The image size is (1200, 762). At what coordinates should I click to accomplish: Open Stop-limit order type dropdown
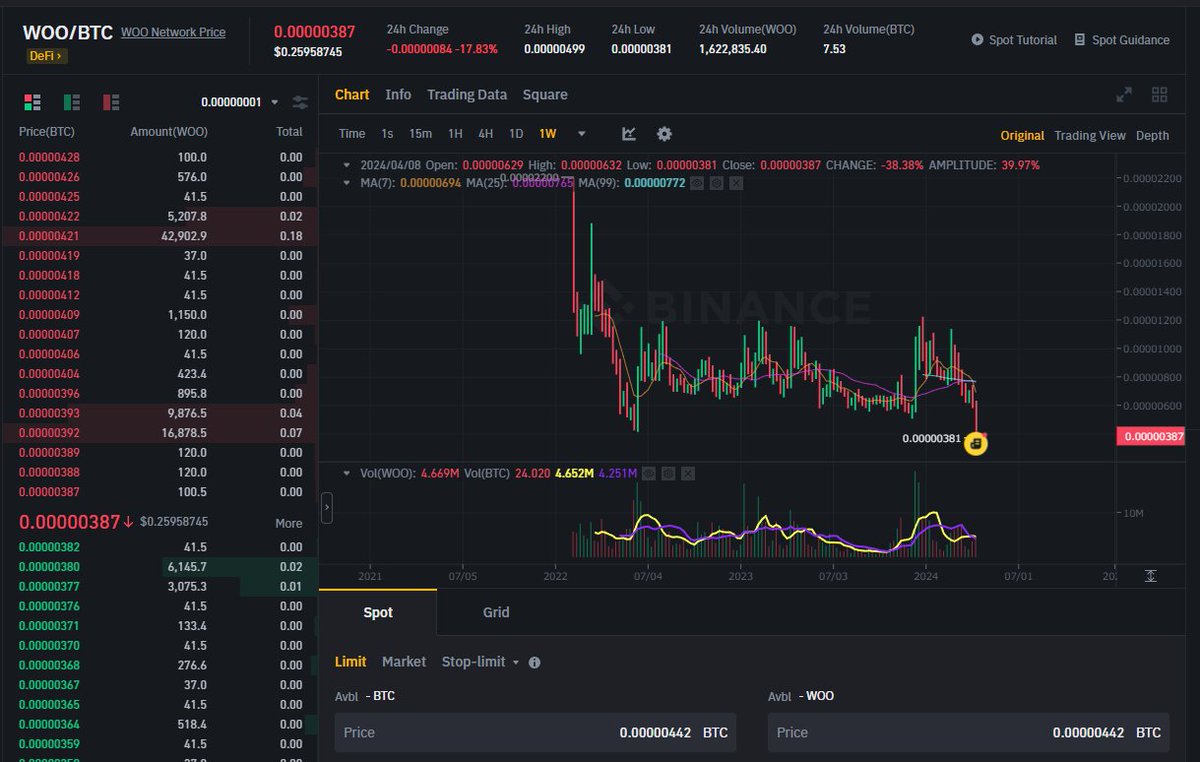[480, 662]
